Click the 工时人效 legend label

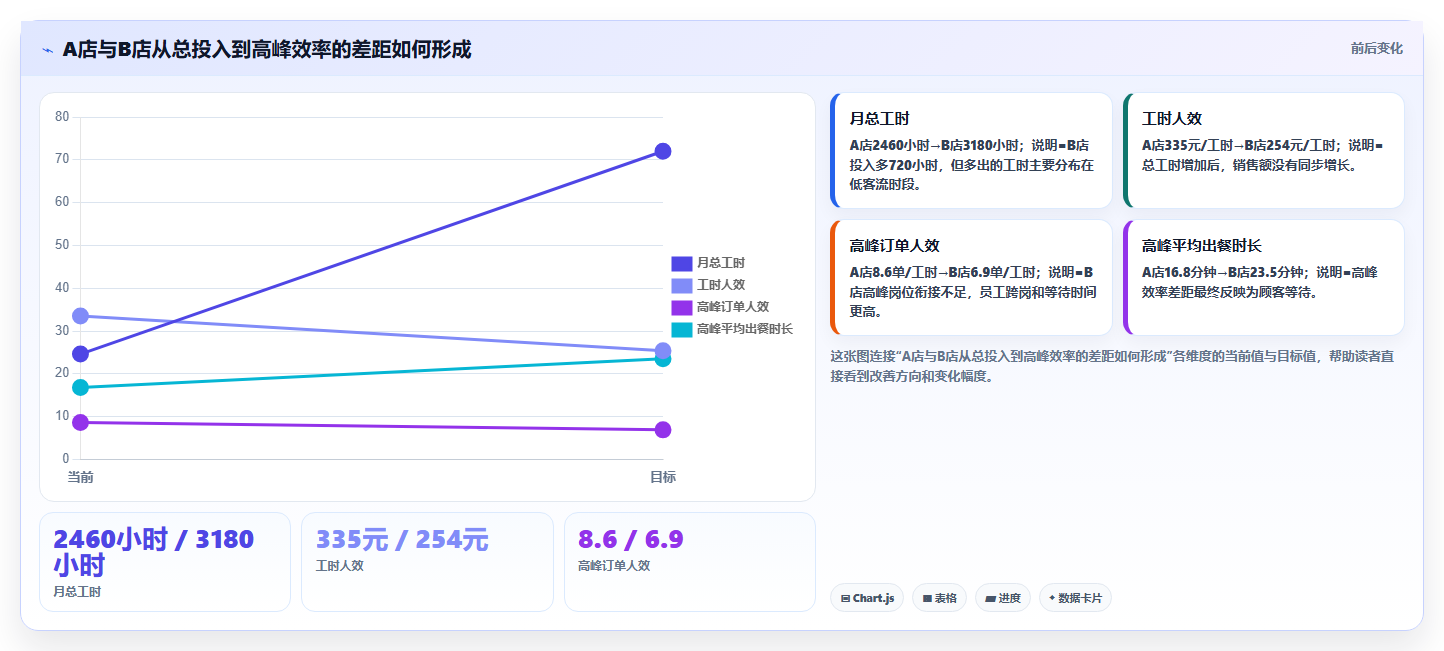721,285
